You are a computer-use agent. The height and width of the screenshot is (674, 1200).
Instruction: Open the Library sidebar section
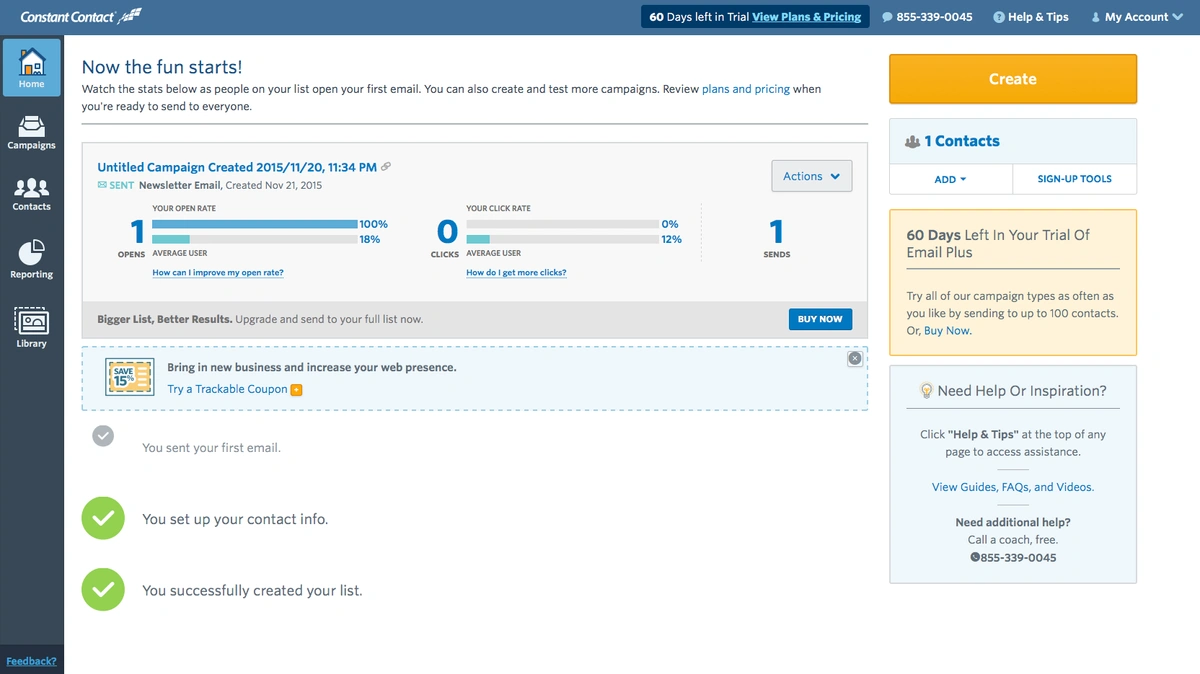pos(32,329)
